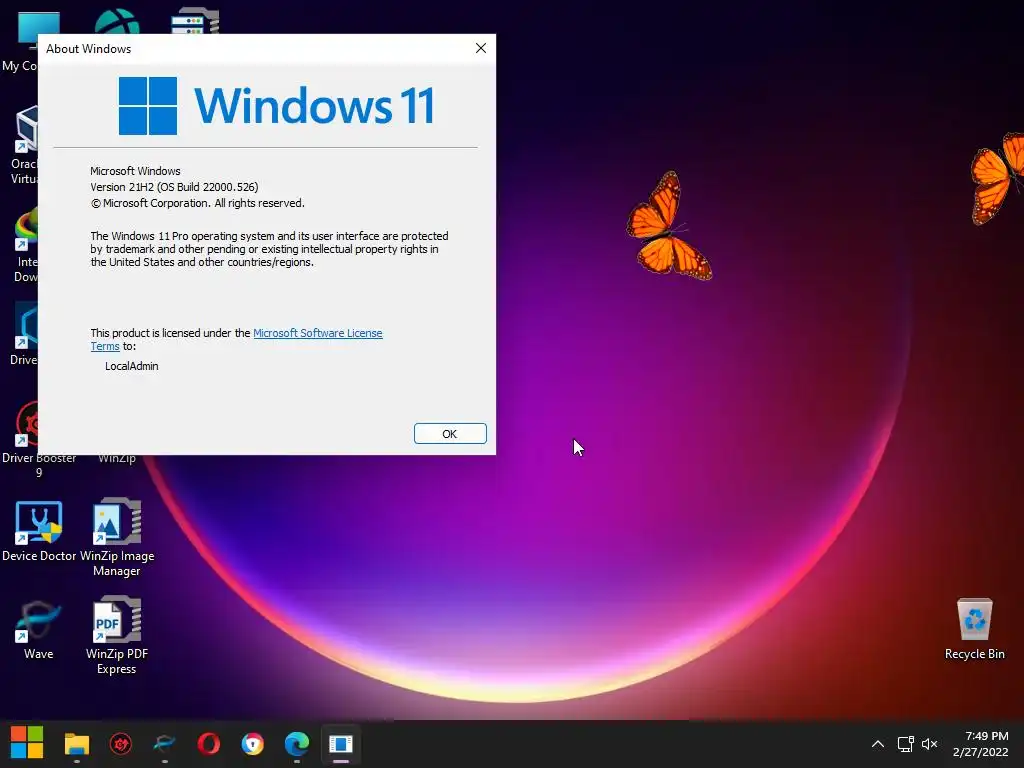The image size is (1024, 768).
Task: Select the Driver desktop shortcut below Internet Download
Action: [25, 334]
